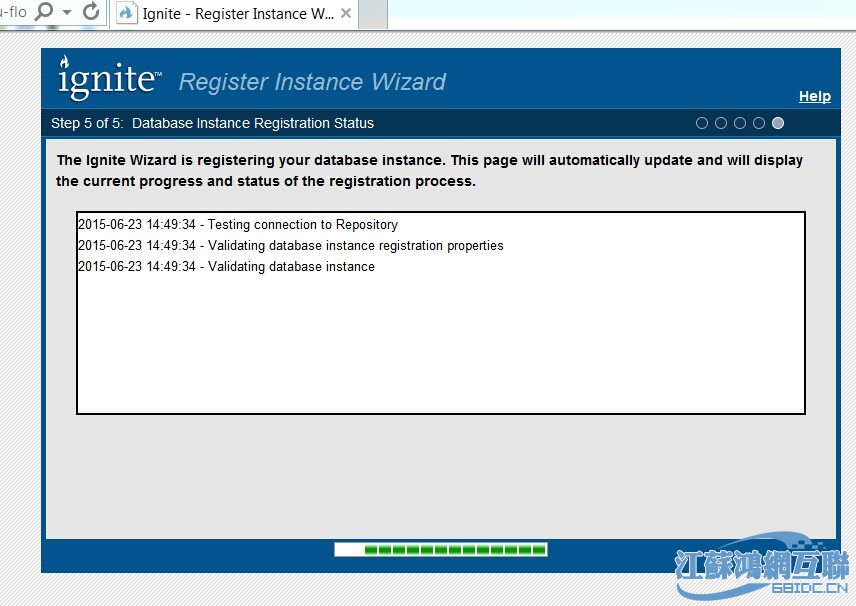Select the third step indicator circle
This screenshot has width=856, height=606.
(x=740, y=123)
